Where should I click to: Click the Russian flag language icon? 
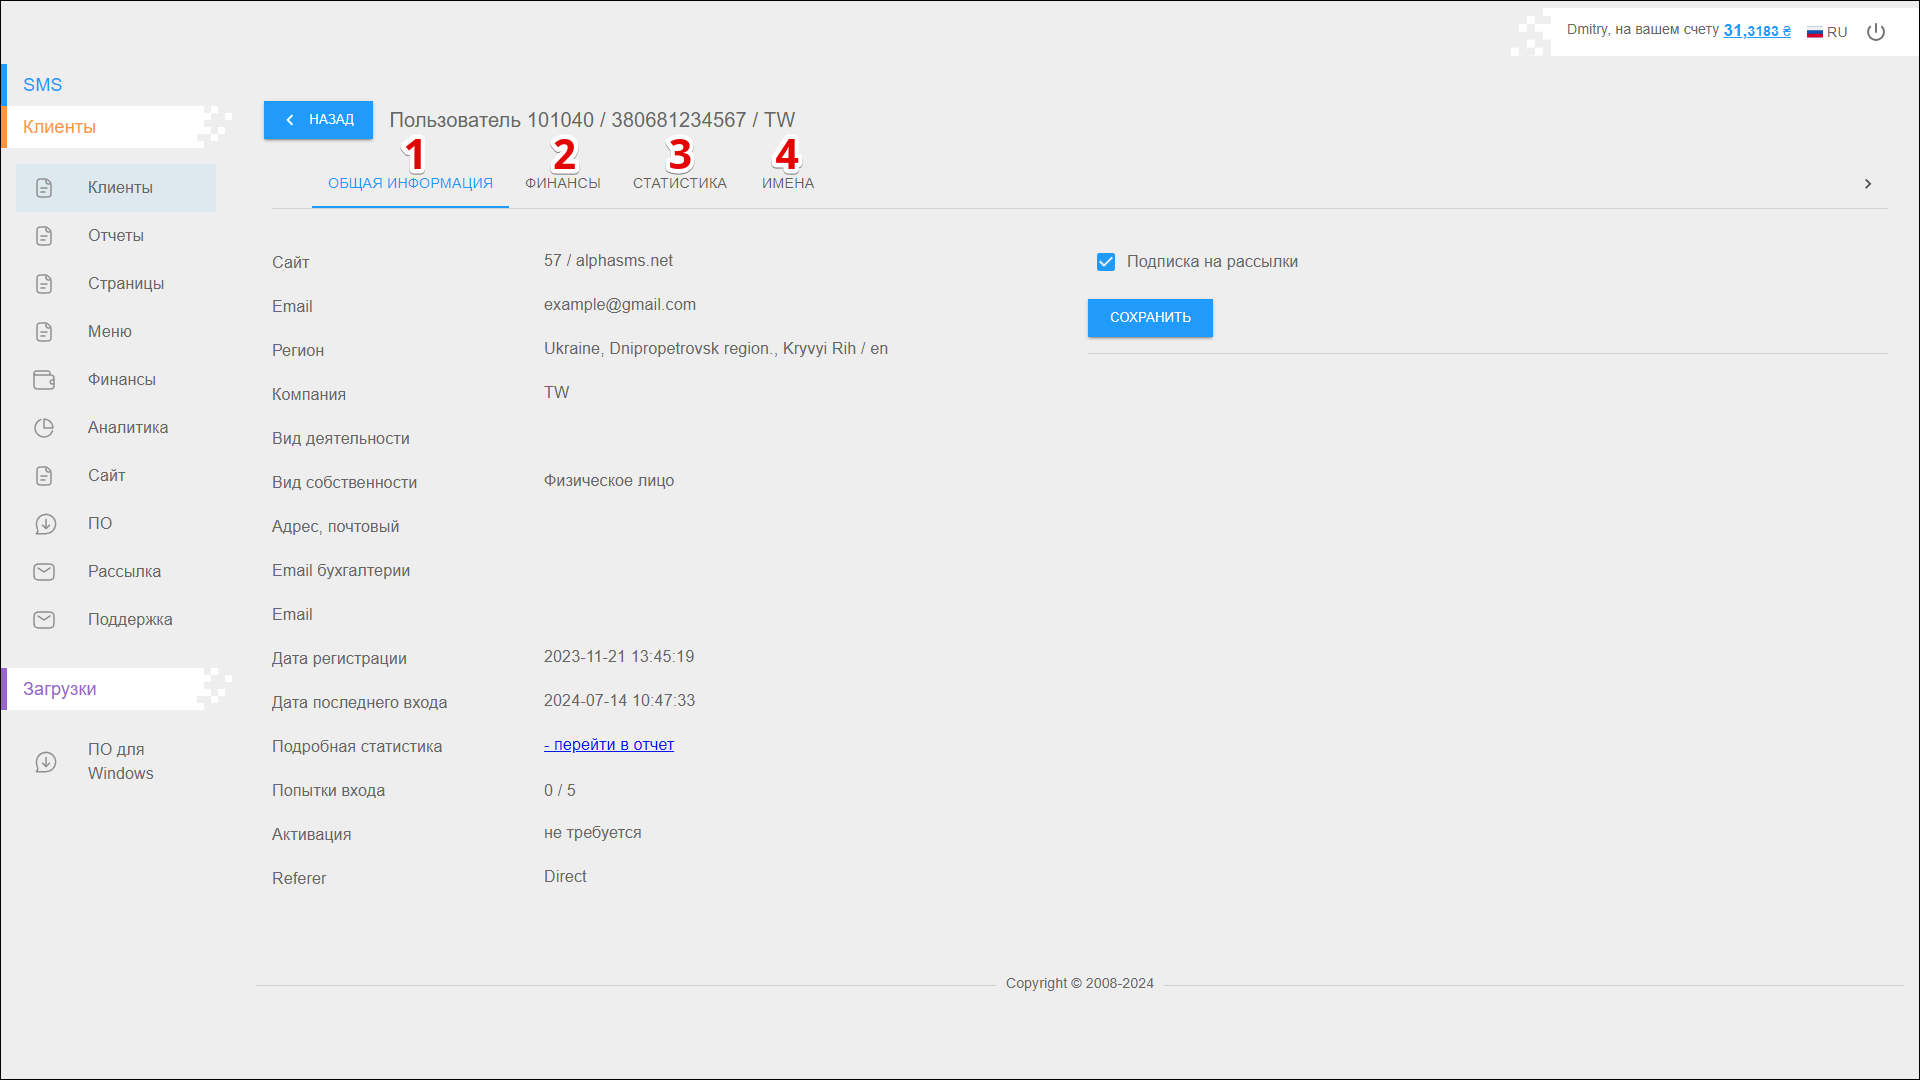pos(1815,32)
